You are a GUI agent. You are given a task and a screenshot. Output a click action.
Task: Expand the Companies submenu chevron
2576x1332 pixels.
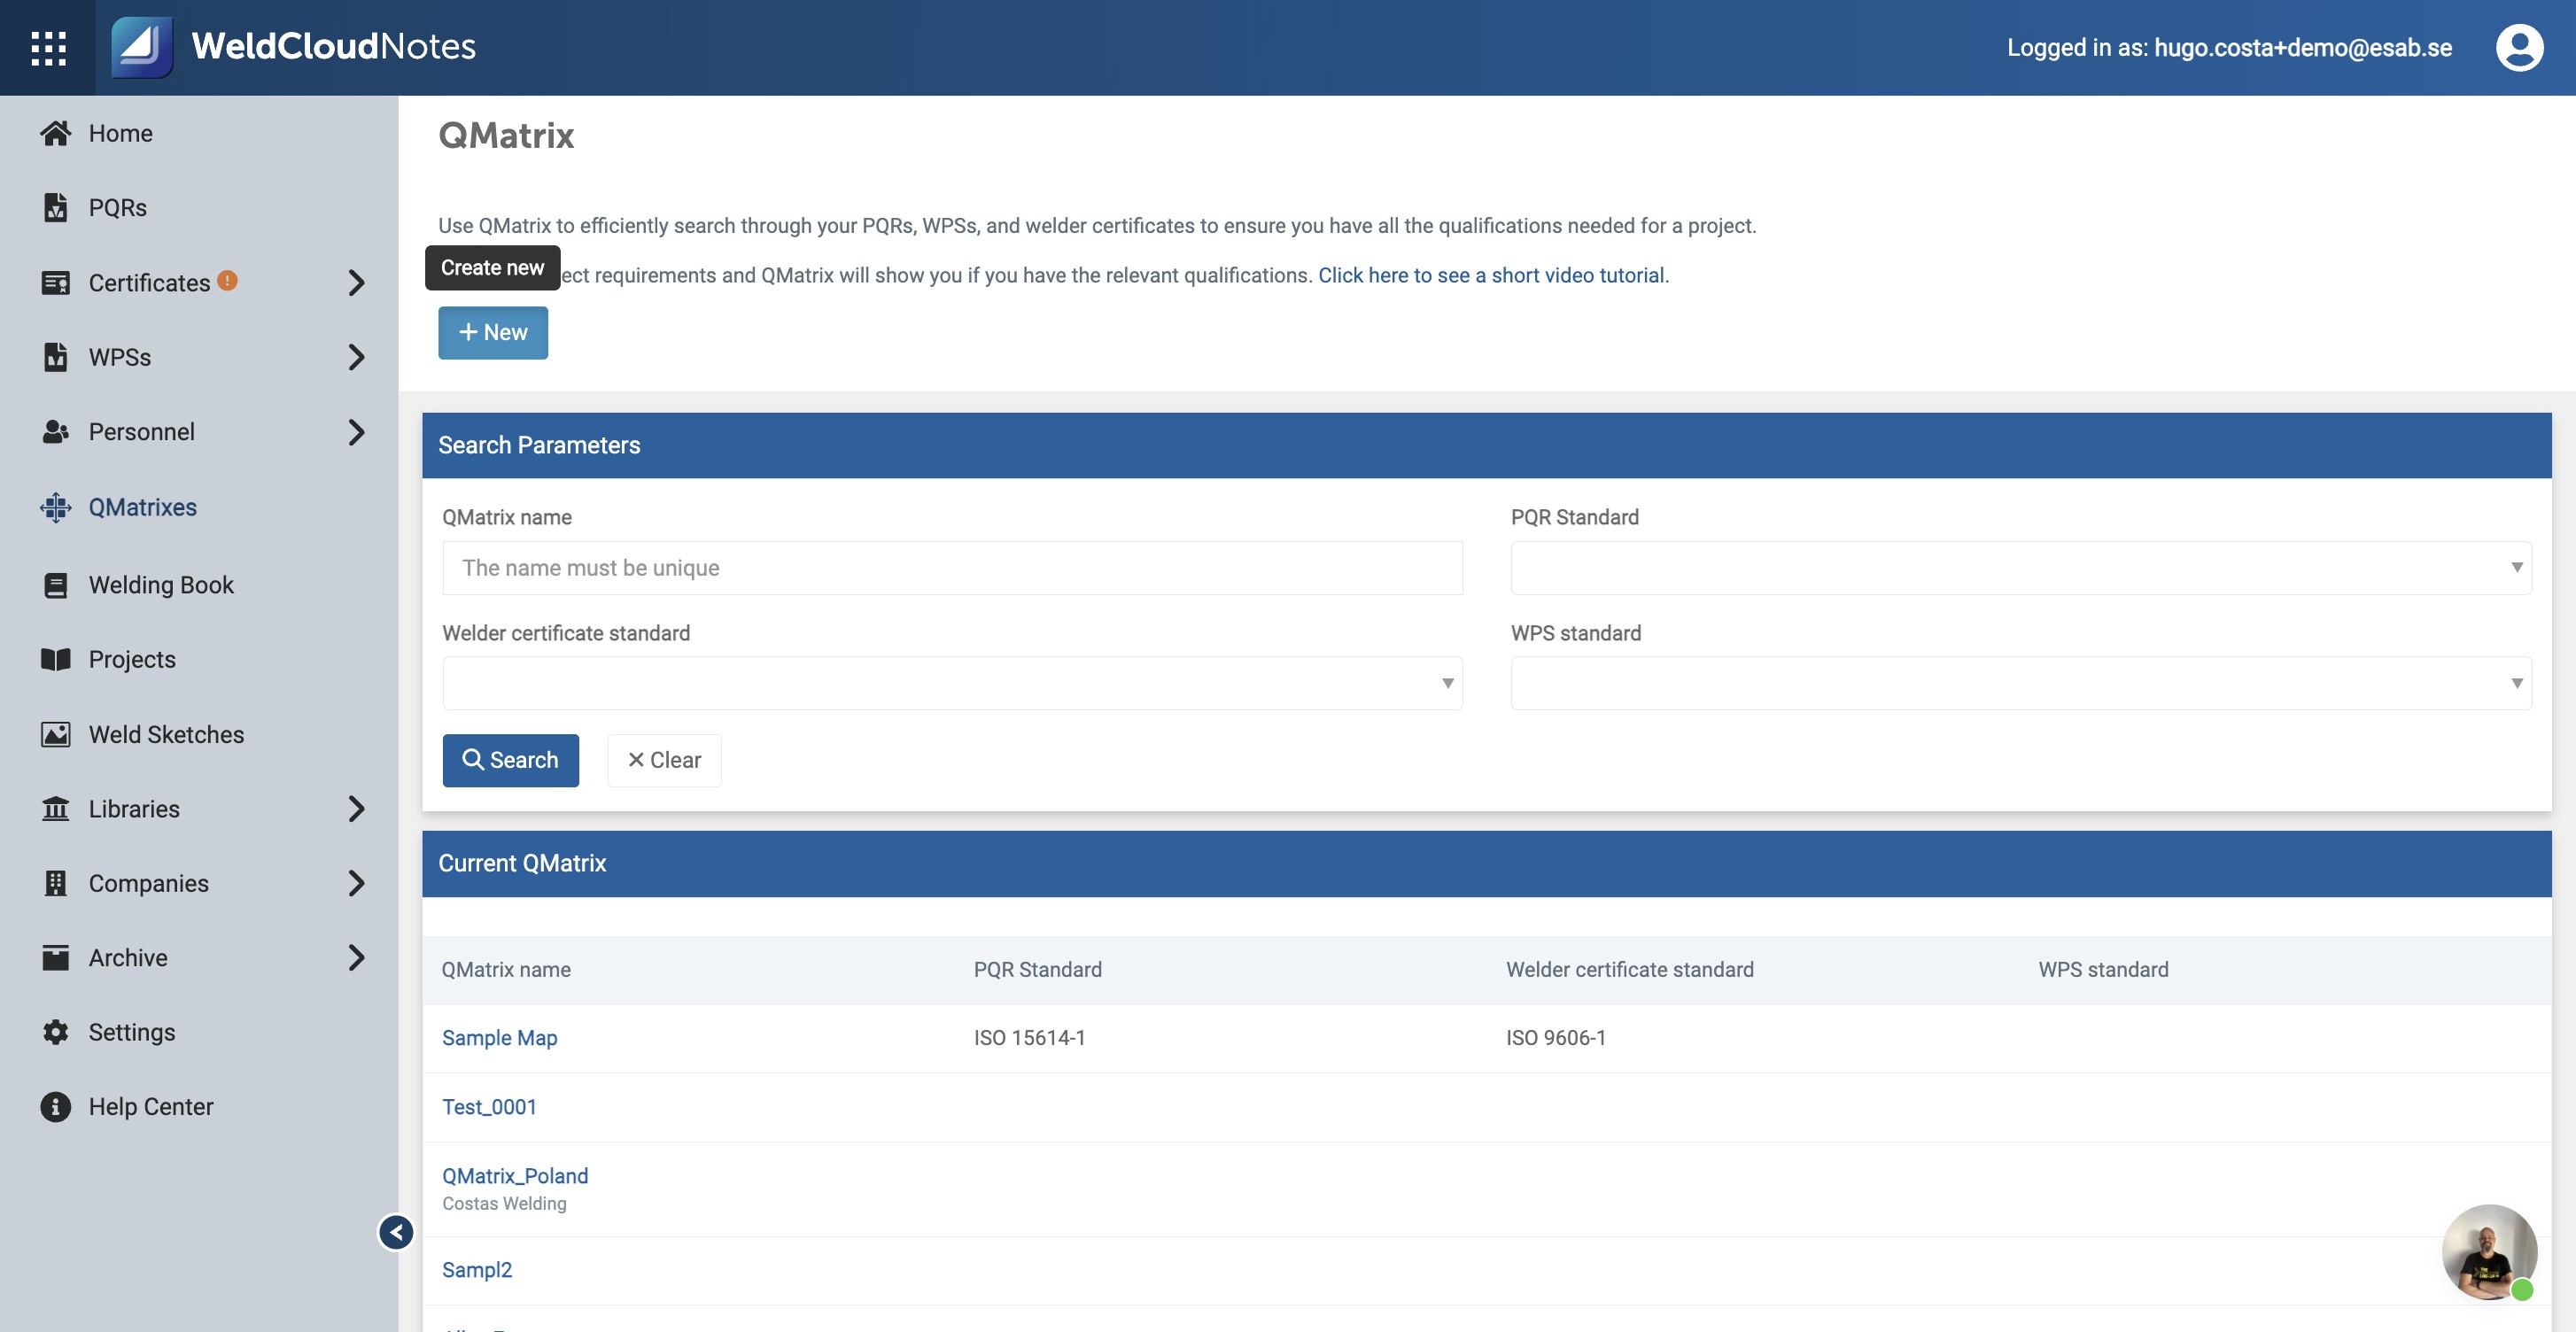point(356,883)
